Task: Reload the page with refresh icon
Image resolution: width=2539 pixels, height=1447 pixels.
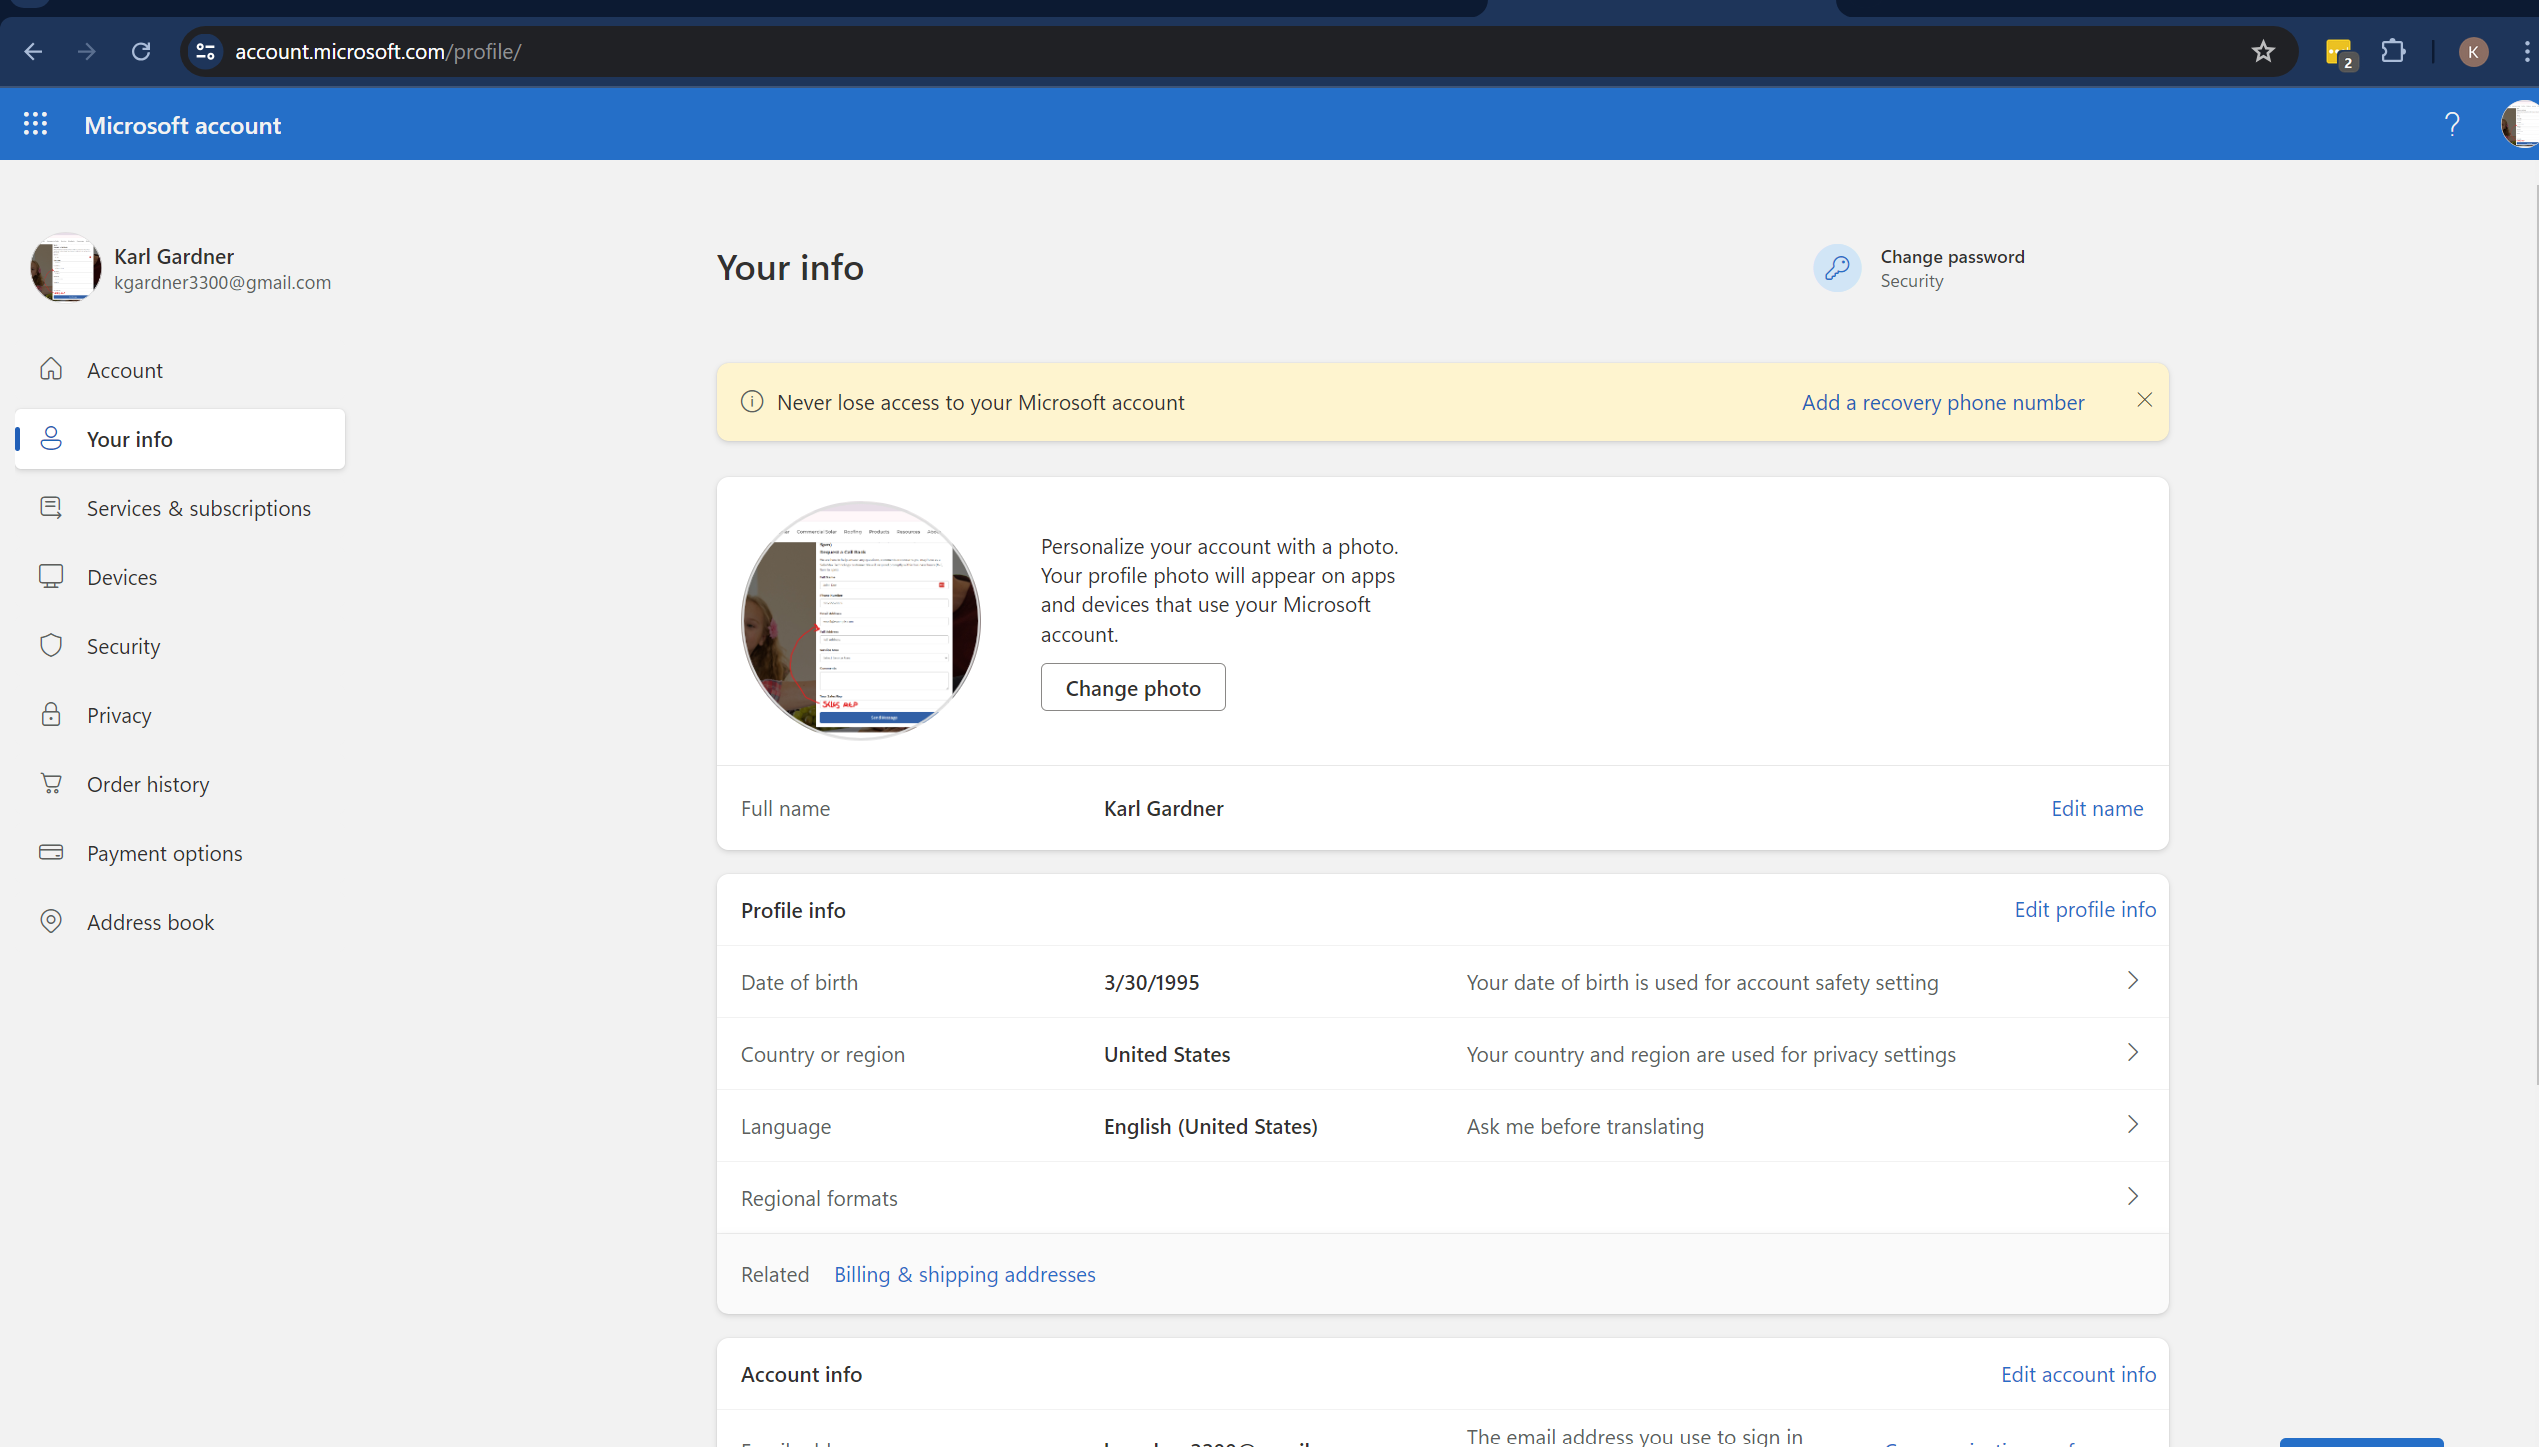Action: [x=141, y=51]
